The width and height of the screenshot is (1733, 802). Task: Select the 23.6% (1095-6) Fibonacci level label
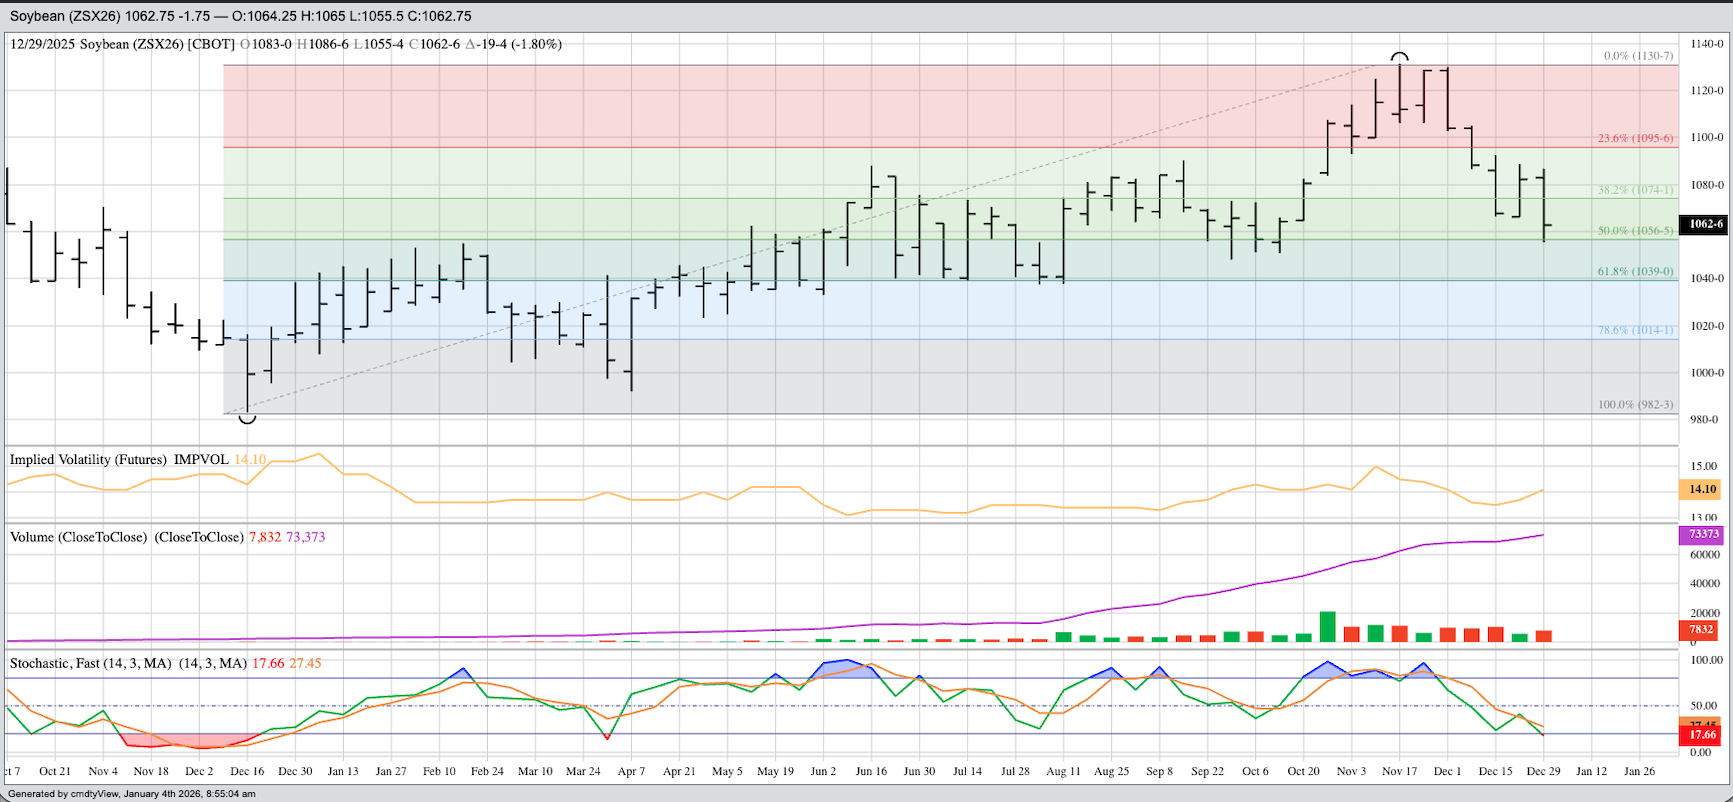pyautogui.click(x=1635, y=138)
